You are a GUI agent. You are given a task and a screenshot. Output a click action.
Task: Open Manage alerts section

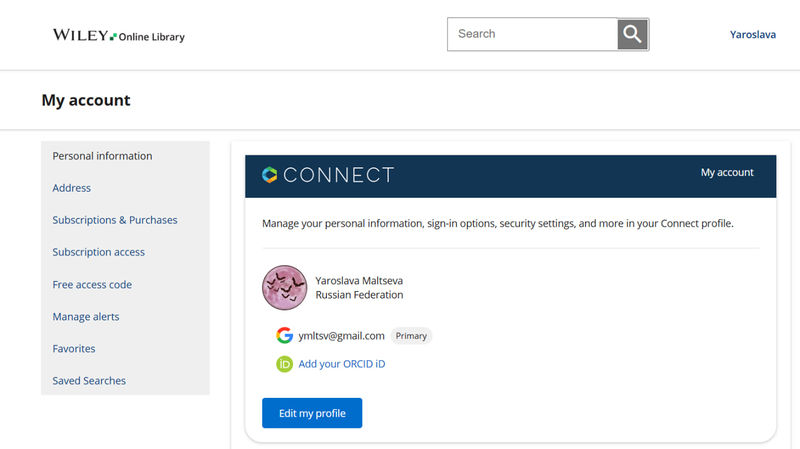(x=86, y=317)
